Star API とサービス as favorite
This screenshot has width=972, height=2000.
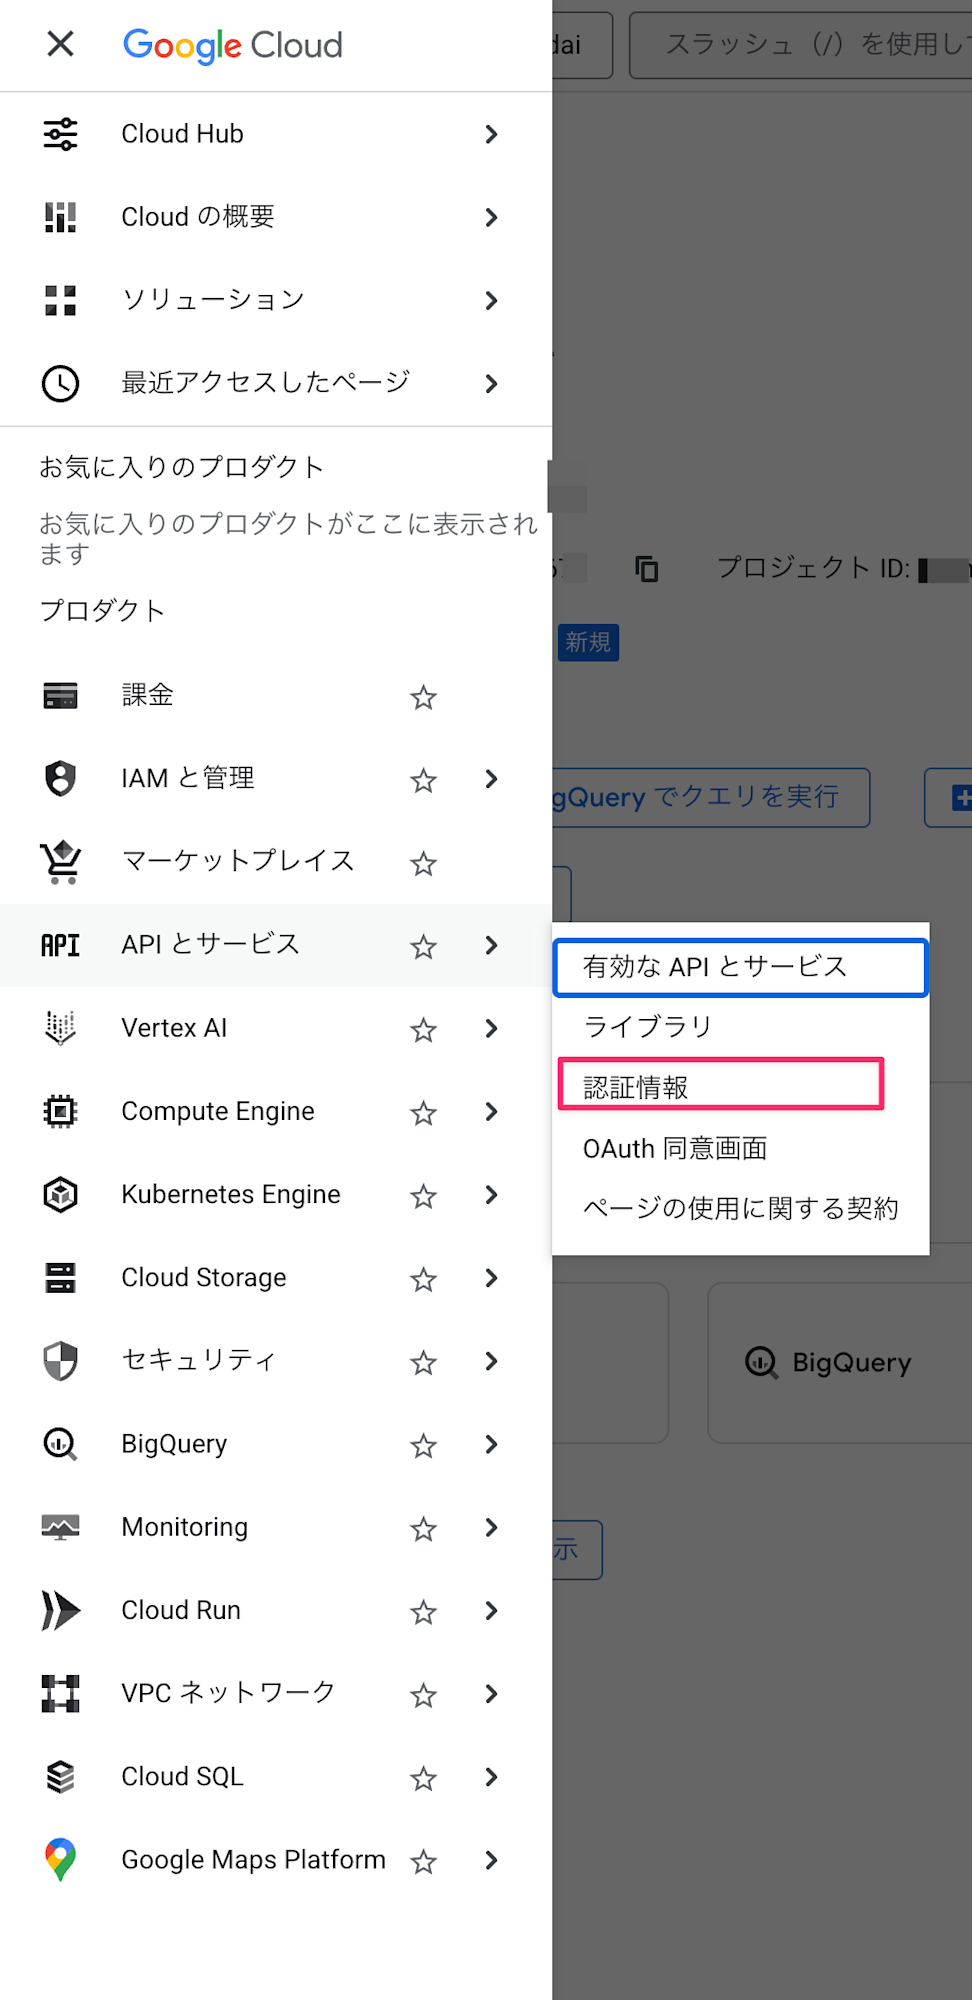click(x=424, y=946)
